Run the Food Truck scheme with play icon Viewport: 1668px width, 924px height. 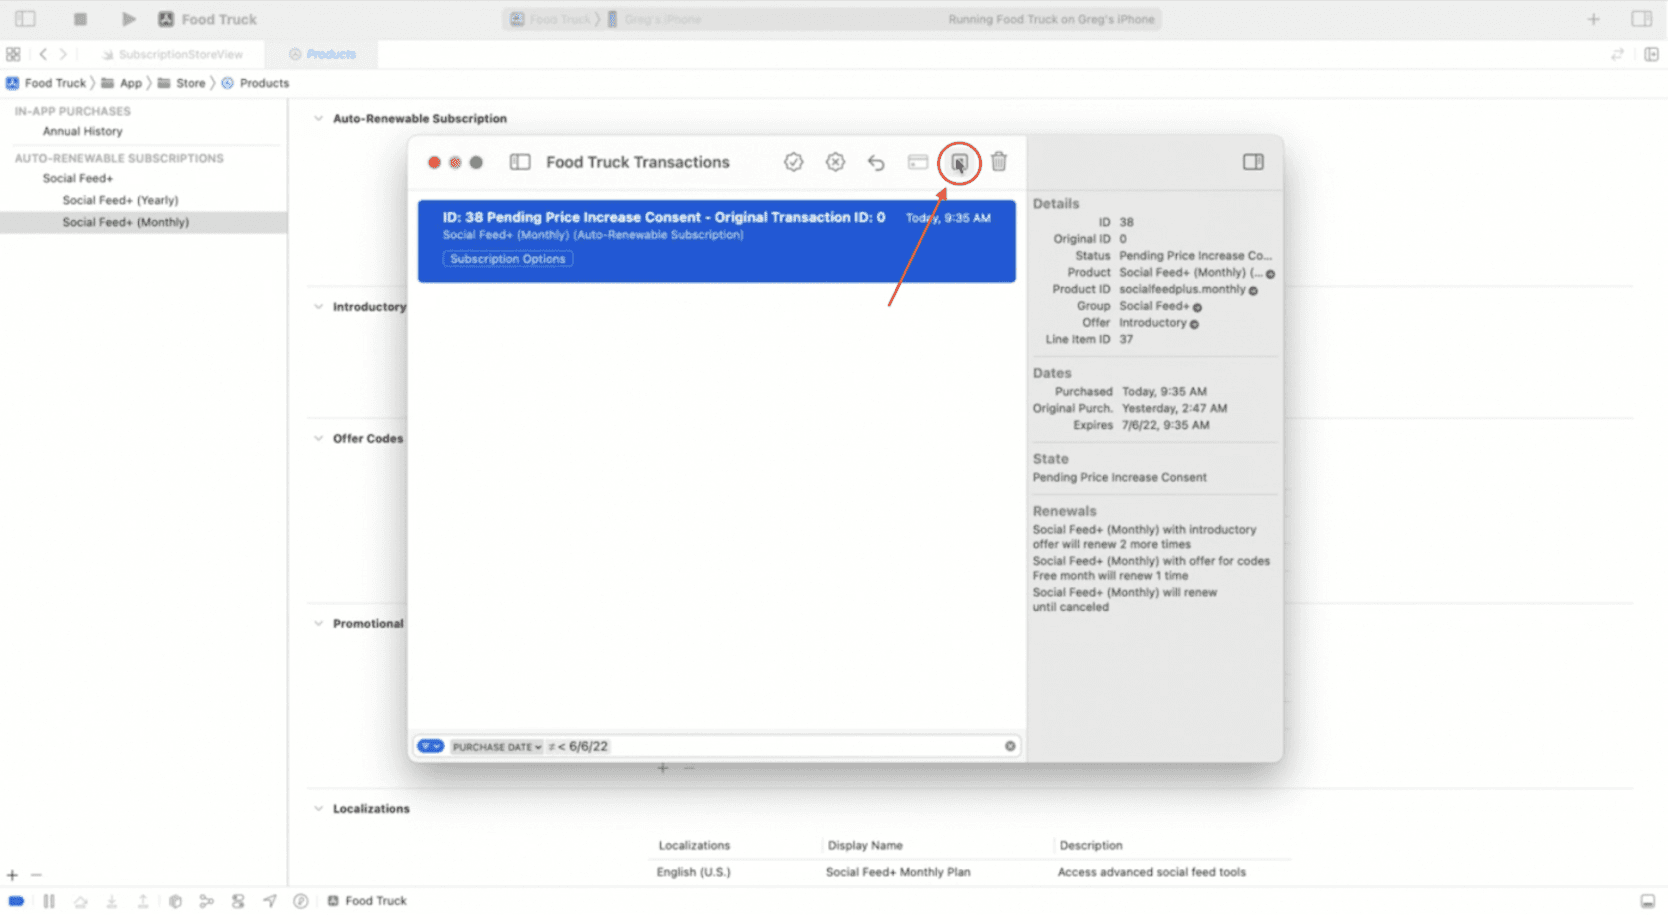(x=128, y=18)
